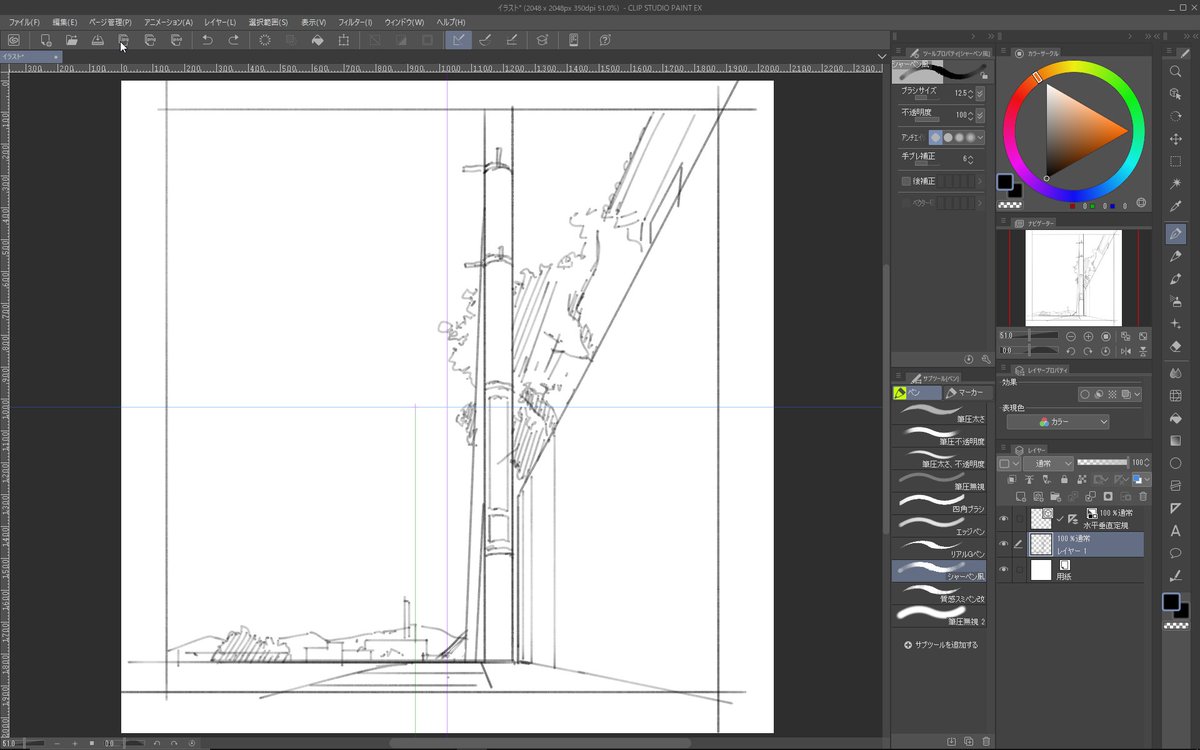This screenshot has width=1200, height=750.
Task: Click the flip horizontal icon in Navigator
Action: pyautogui.click(x=1126, y=351)
